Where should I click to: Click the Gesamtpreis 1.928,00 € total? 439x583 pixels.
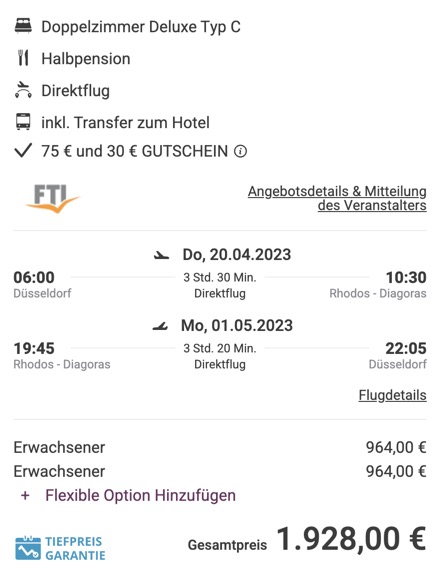(x=307, y=539)
